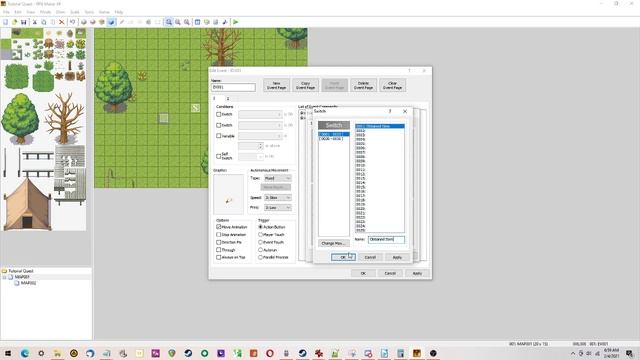This screenshot has height=360, width=640.
Task: Select the Parallel Process trigger
Action: (x=260, y=258)
